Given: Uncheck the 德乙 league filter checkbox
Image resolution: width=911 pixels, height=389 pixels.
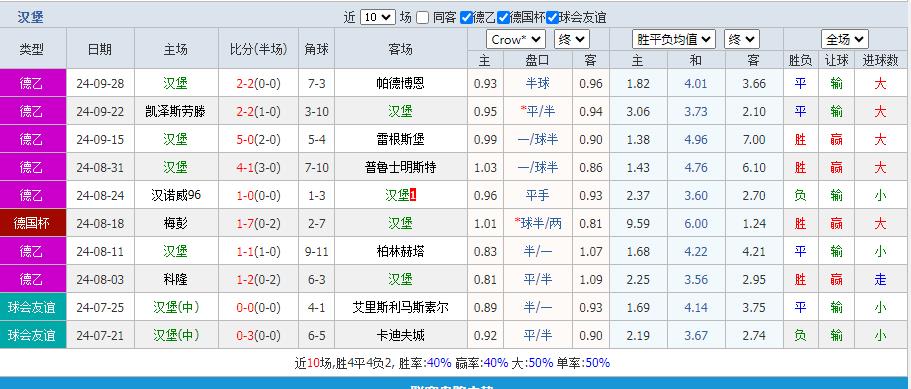Looking at the screenshot, I should click(466, 17).
